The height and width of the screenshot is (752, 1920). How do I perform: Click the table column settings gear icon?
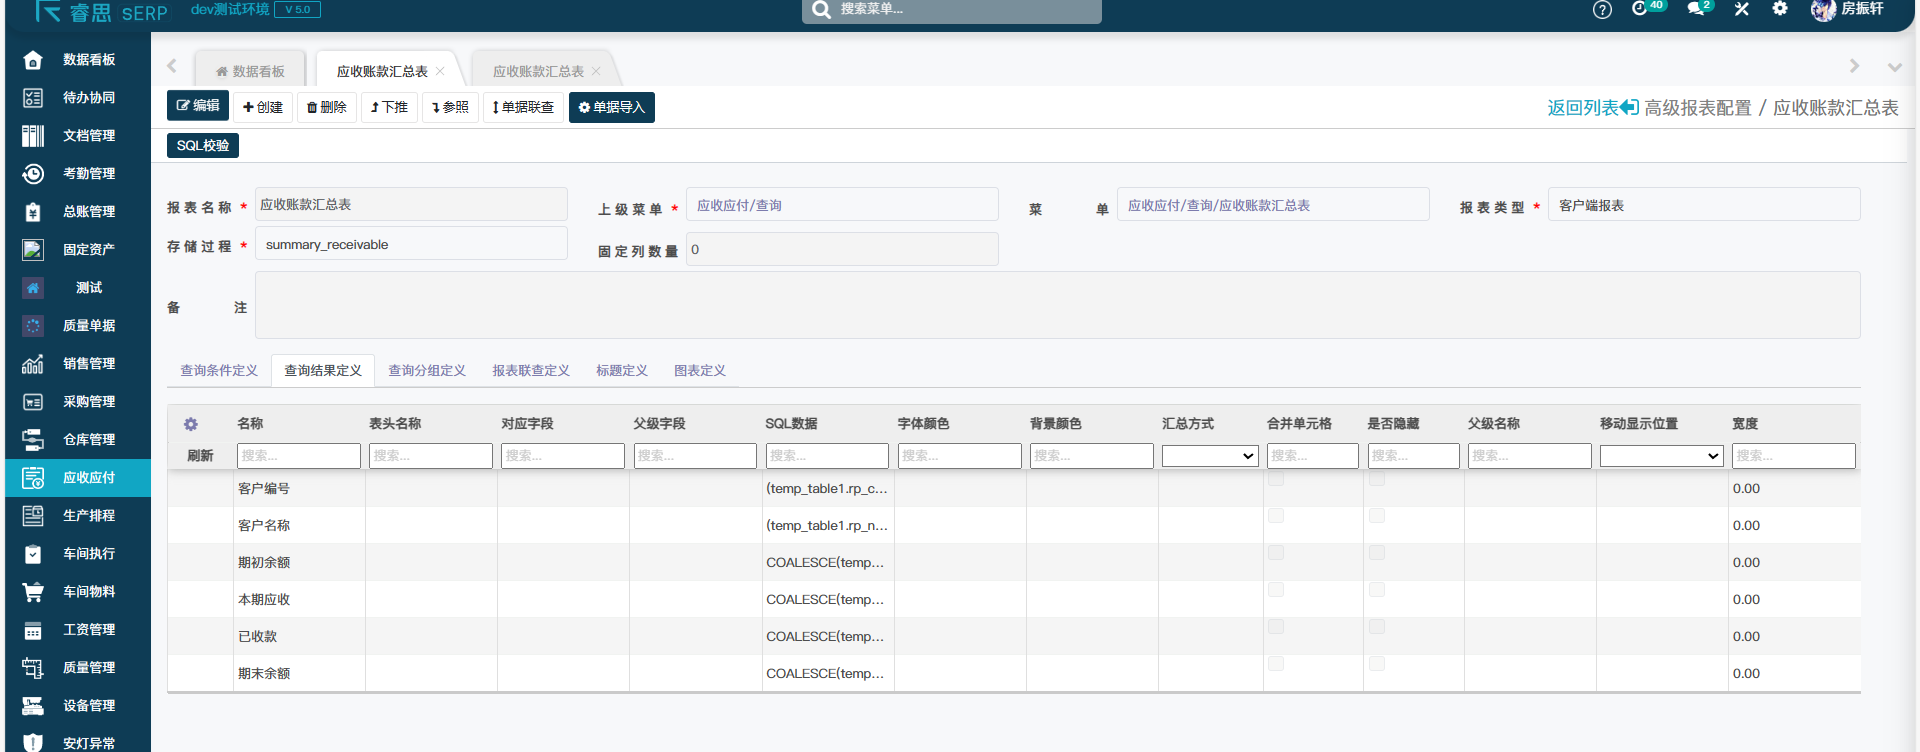click(191, 424)
